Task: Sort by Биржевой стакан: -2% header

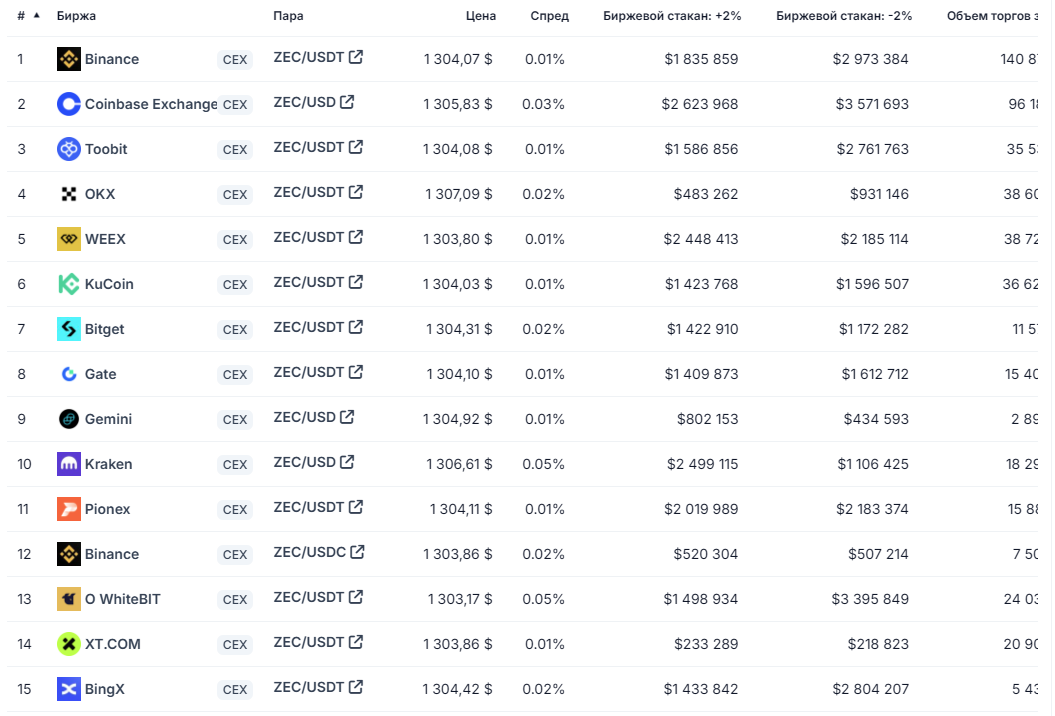Action: [x=844, y=15]
